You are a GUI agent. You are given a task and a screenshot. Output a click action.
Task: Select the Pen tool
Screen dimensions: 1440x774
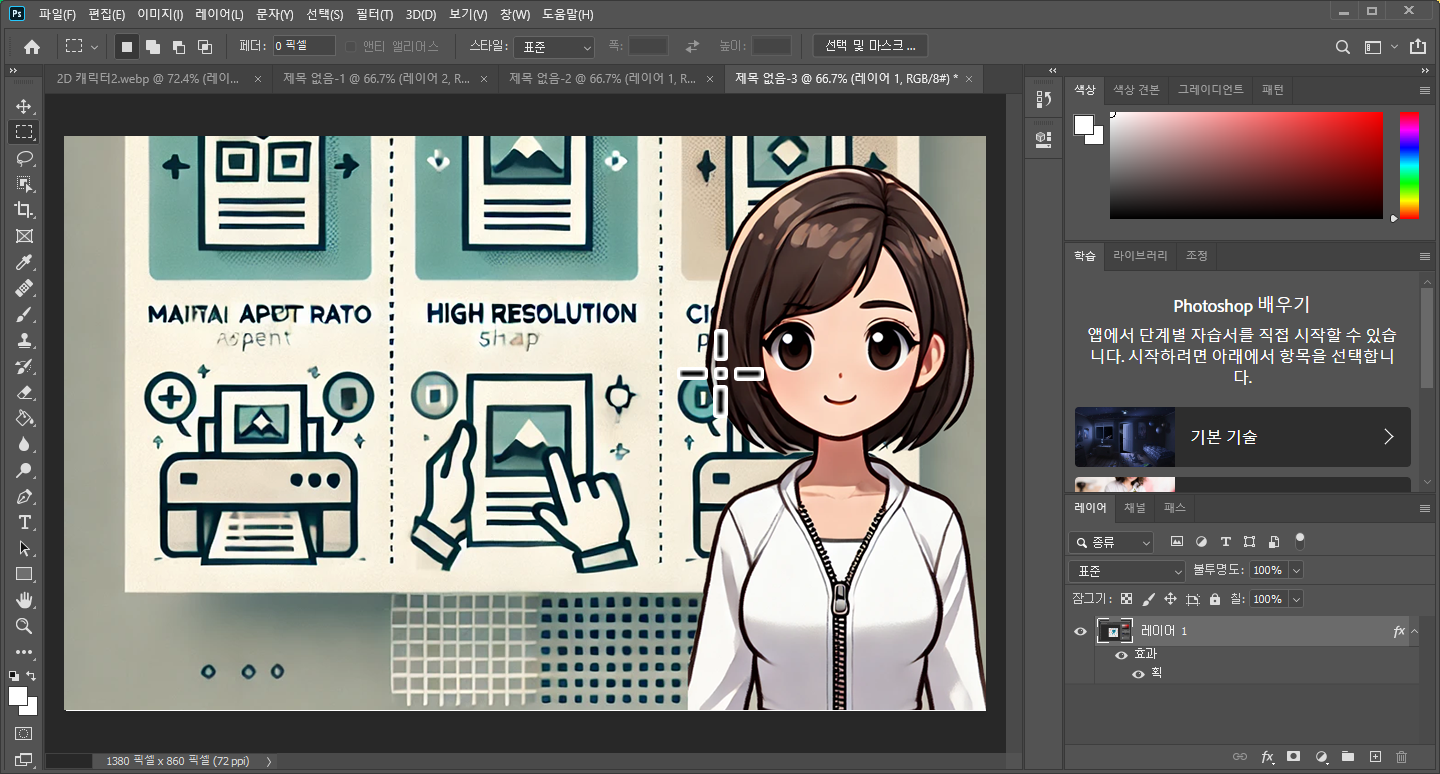(24, 496)
